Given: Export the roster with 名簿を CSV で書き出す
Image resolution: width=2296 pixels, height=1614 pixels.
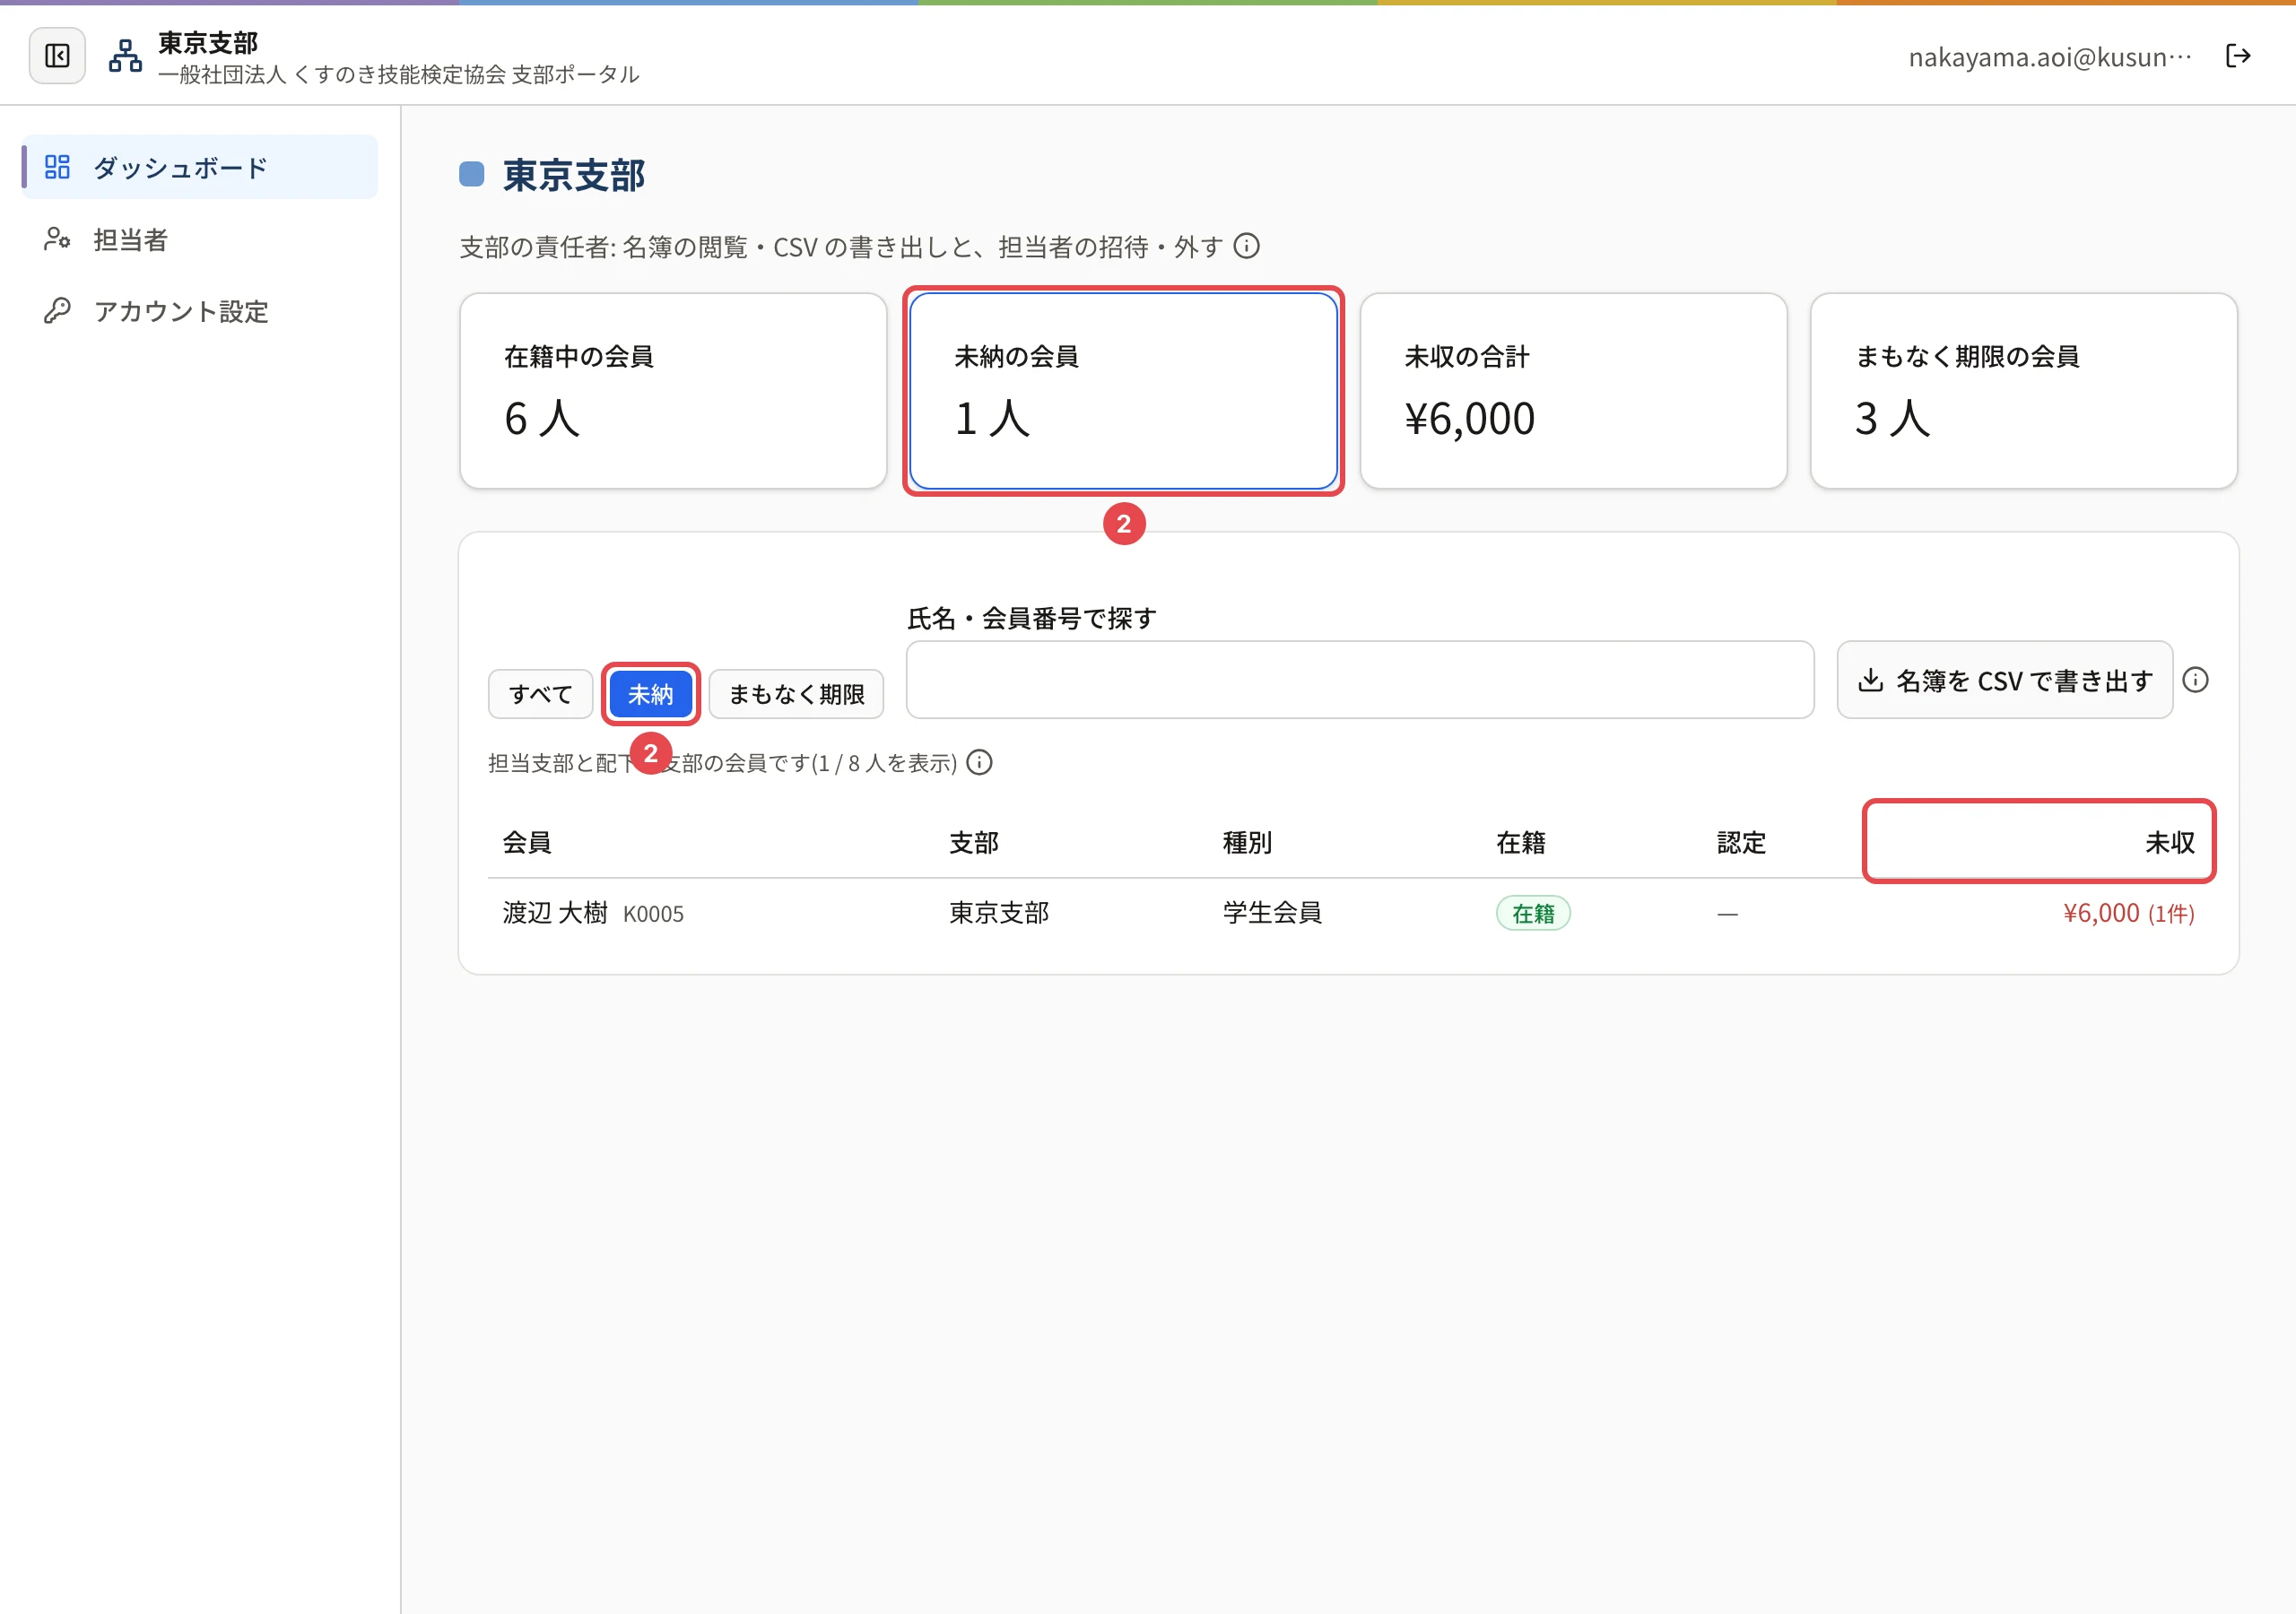Looking at the screenshot, I should (x=2004, y=680).
